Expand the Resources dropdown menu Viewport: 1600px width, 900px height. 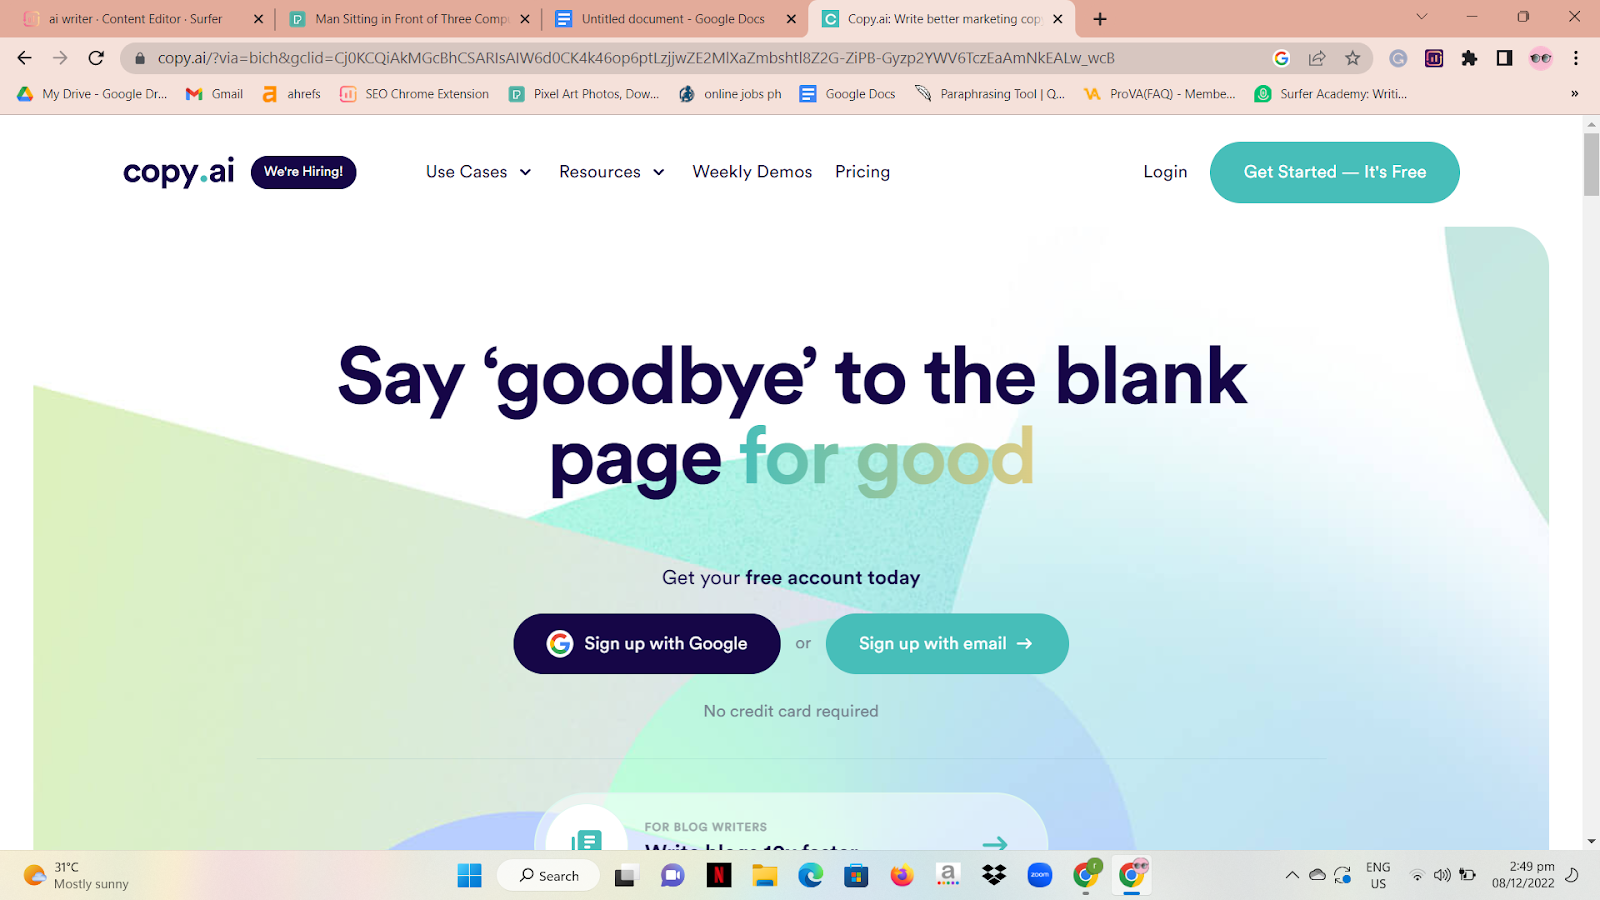click(x=612, y=172)
